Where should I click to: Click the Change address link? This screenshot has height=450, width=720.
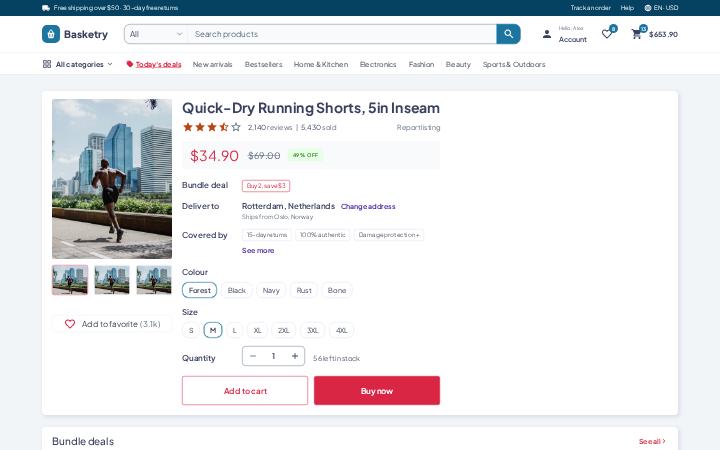(x=368, y=207)
